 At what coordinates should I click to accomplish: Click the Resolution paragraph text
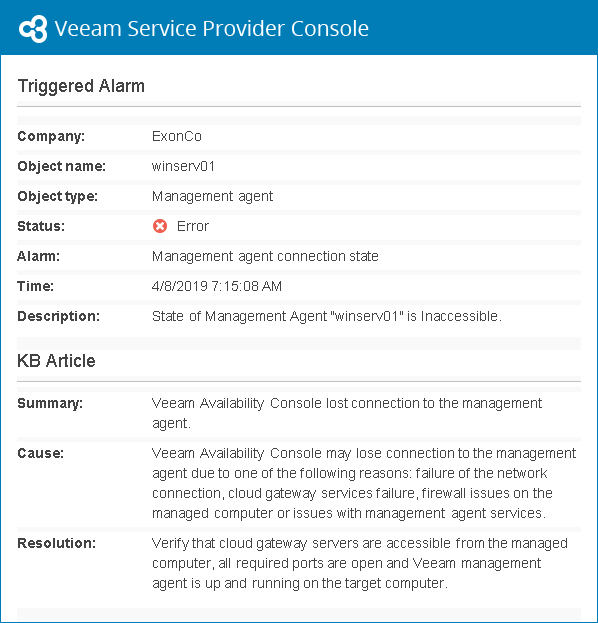click(360, 563)
